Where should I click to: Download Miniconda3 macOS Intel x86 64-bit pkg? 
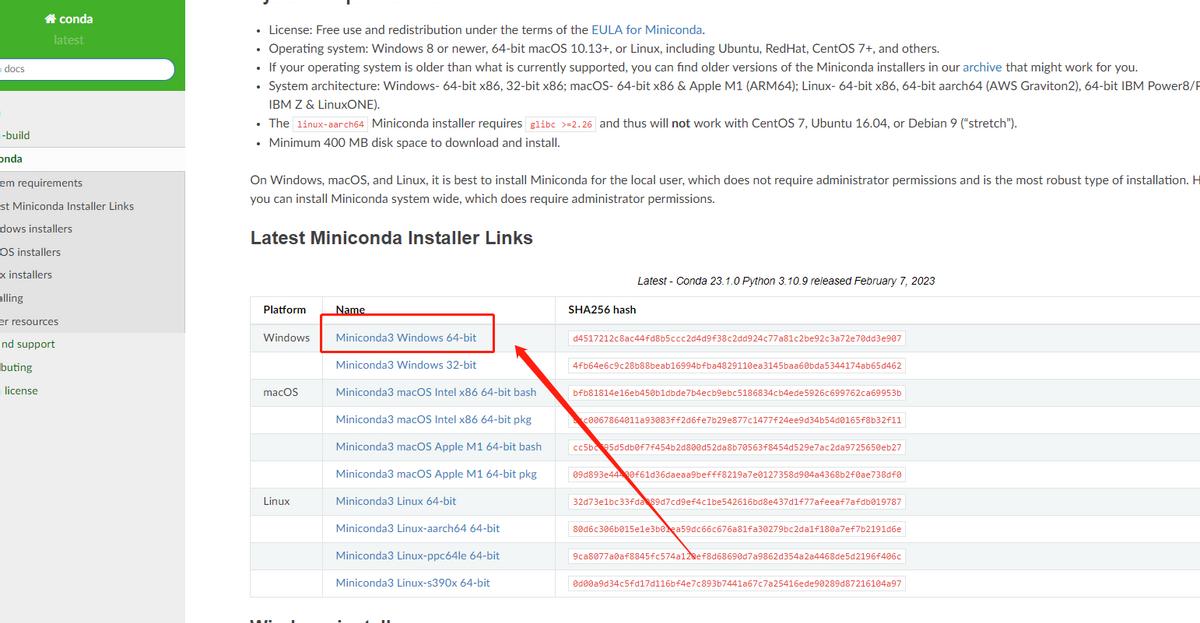[x=434, y=419]
